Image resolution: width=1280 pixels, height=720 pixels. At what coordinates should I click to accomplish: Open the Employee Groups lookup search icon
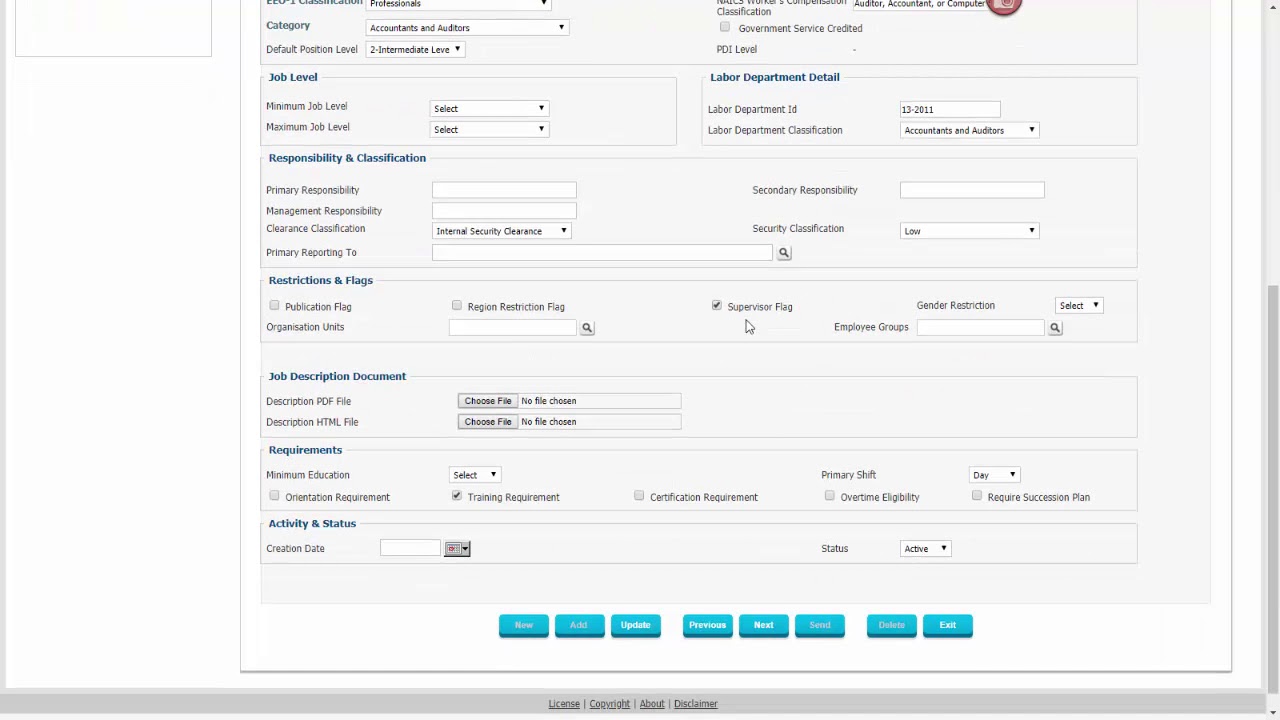click(x=1055, y=328)
